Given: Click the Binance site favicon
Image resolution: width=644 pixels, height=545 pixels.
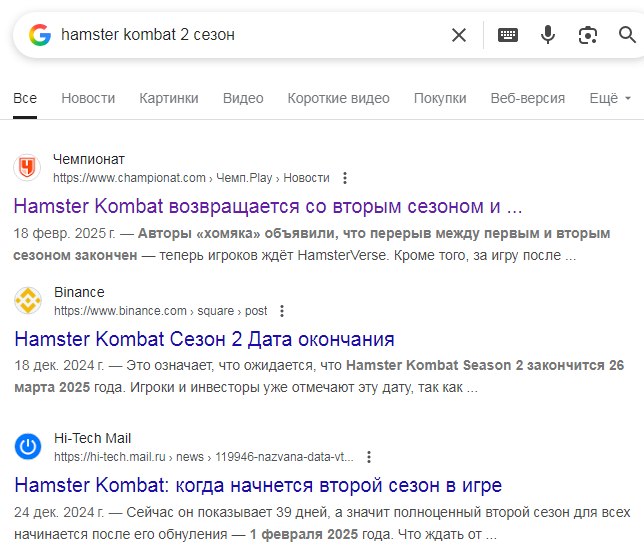Looking at the screenshot, I should pyautogui.click(x=28, y=301).
